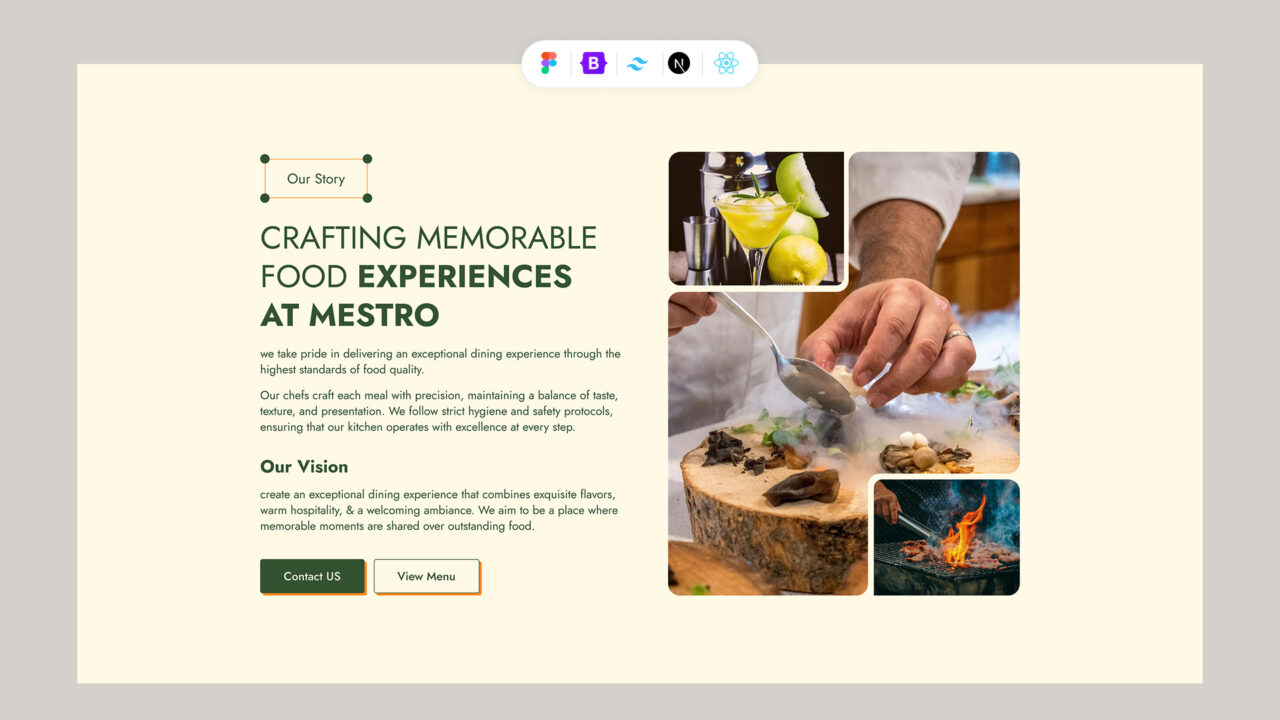Click top-right corner dot of Our Story box
This screenshot has width=1280, height=720.
[367, 159]
